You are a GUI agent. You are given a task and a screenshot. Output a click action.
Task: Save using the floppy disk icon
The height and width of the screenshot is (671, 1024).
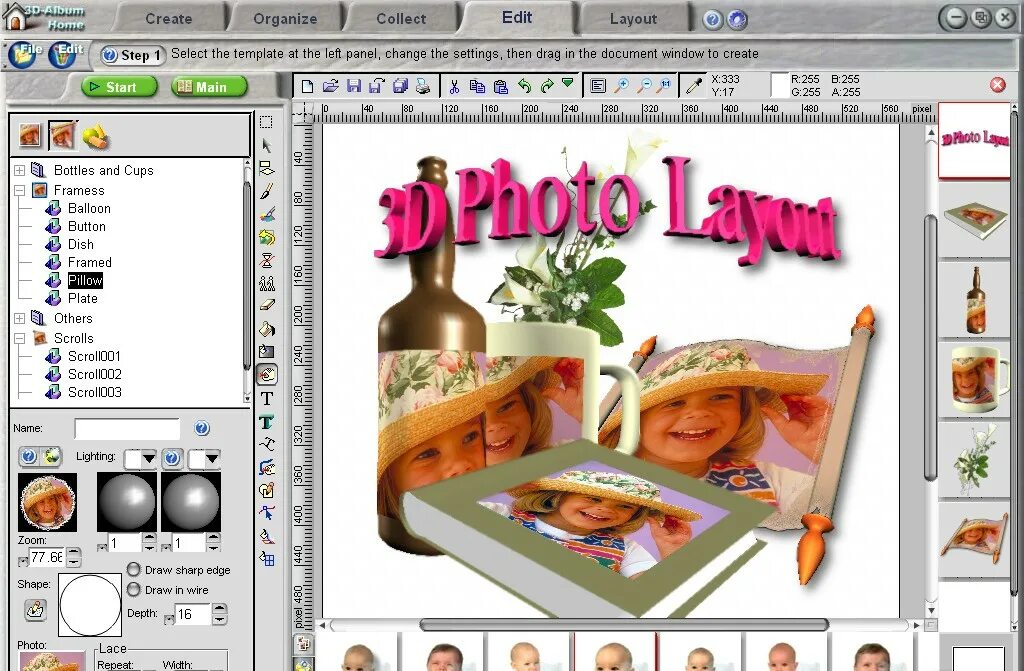(353, 86)
